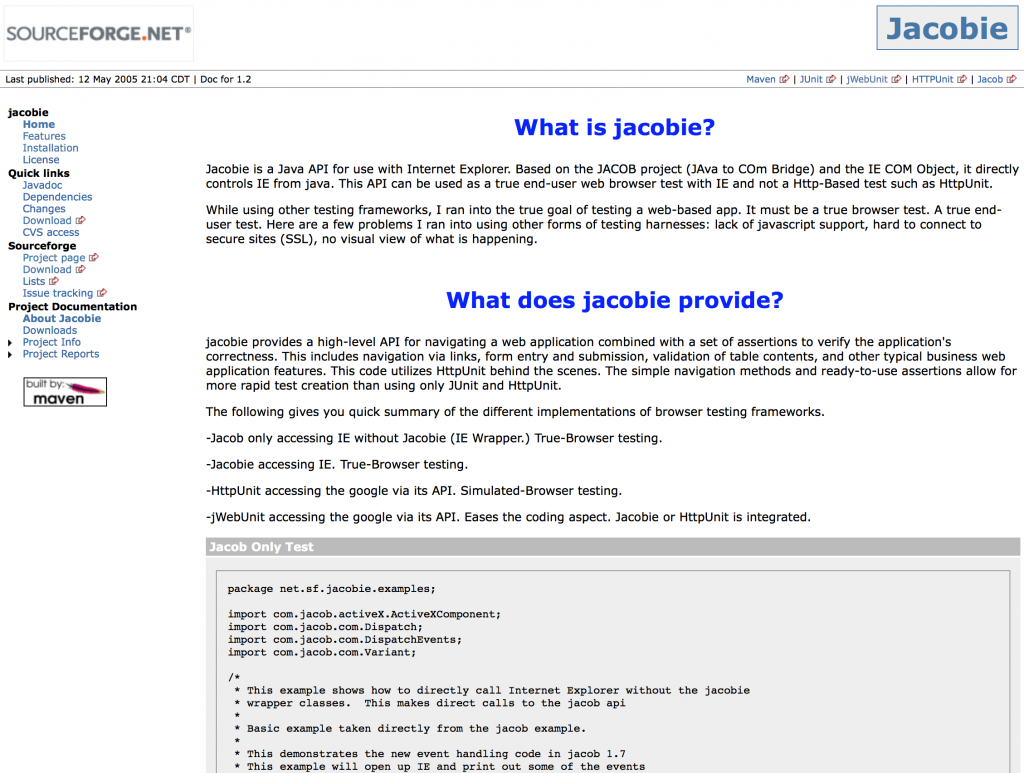This screenshot has height=773, width=1024.
Task: Open the Project Reports link
Action: pyautogui.click(x=61, y=354)
